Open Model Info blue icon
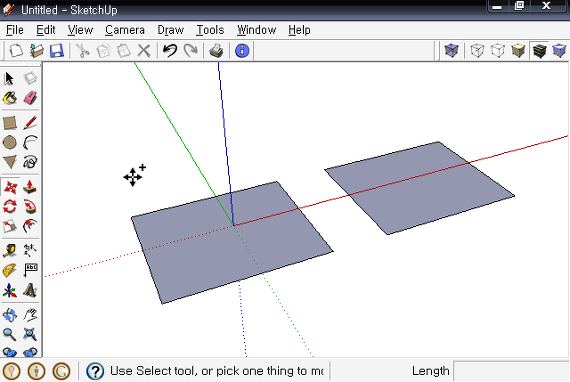The width and height of the screenshot is (570, 382). (x=242, y=51)
